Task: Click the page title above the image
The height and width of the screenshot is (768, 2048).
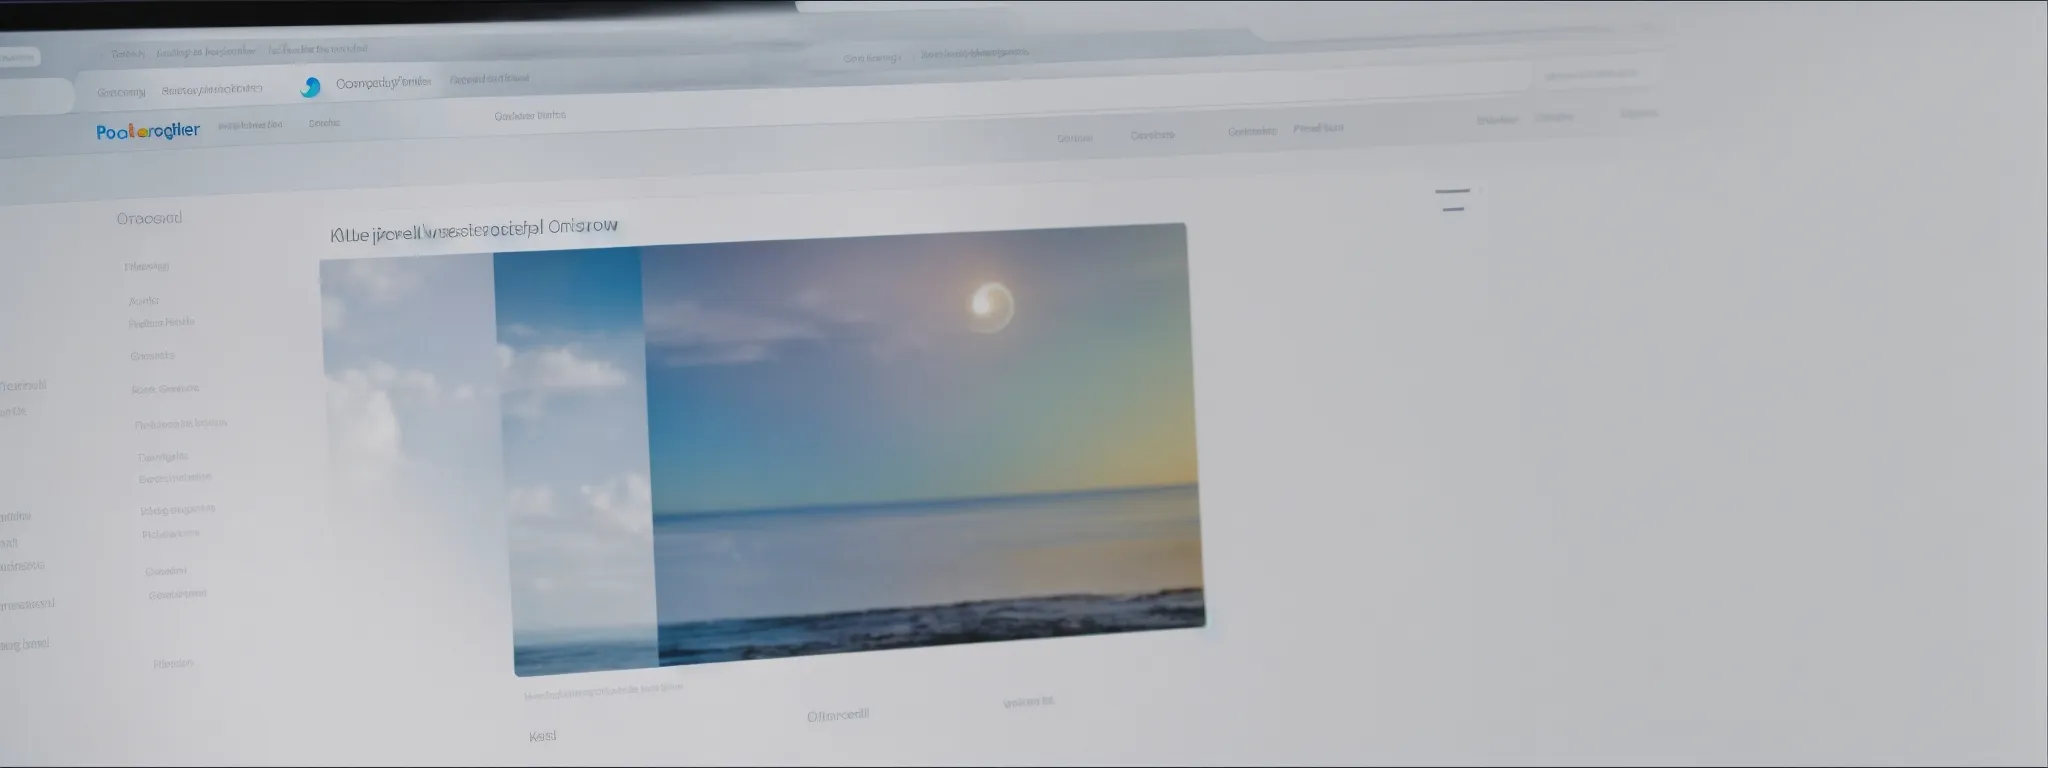Action: [x=474, y=231]
